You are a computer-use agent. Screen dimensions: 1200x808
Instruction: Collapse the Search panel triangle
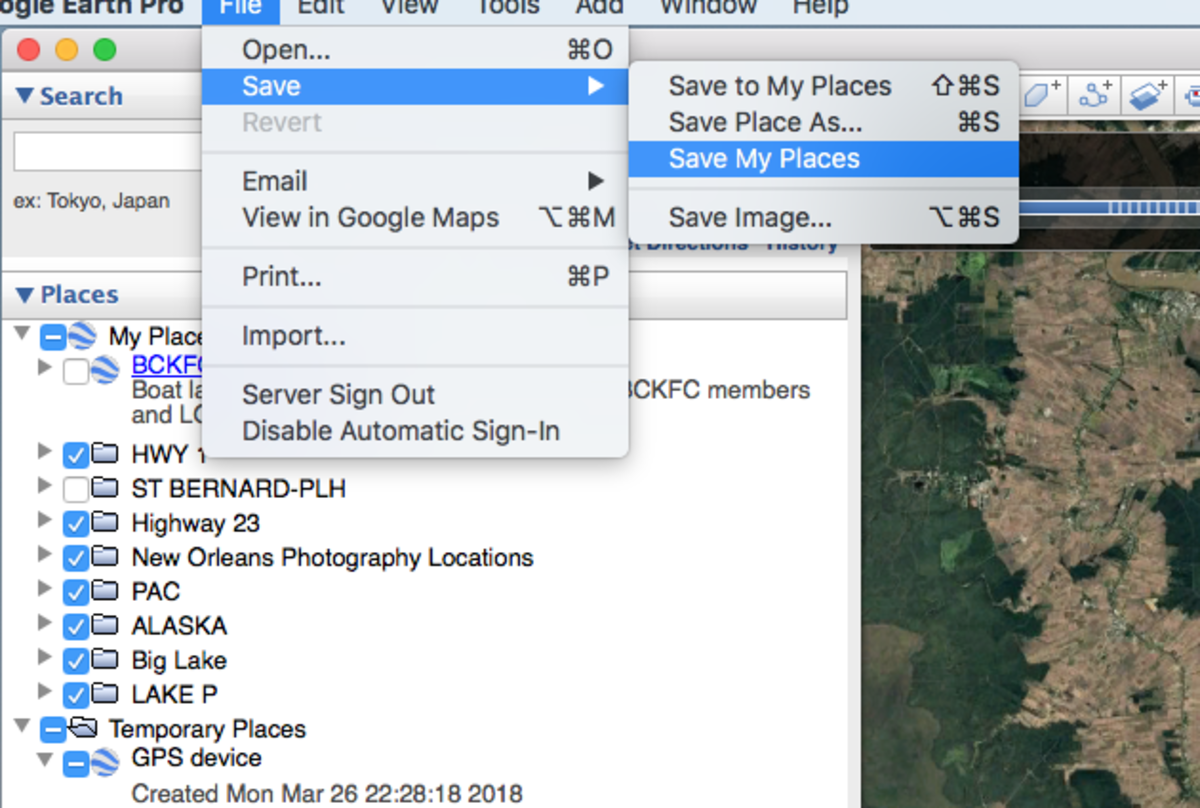tap(25, 97)
